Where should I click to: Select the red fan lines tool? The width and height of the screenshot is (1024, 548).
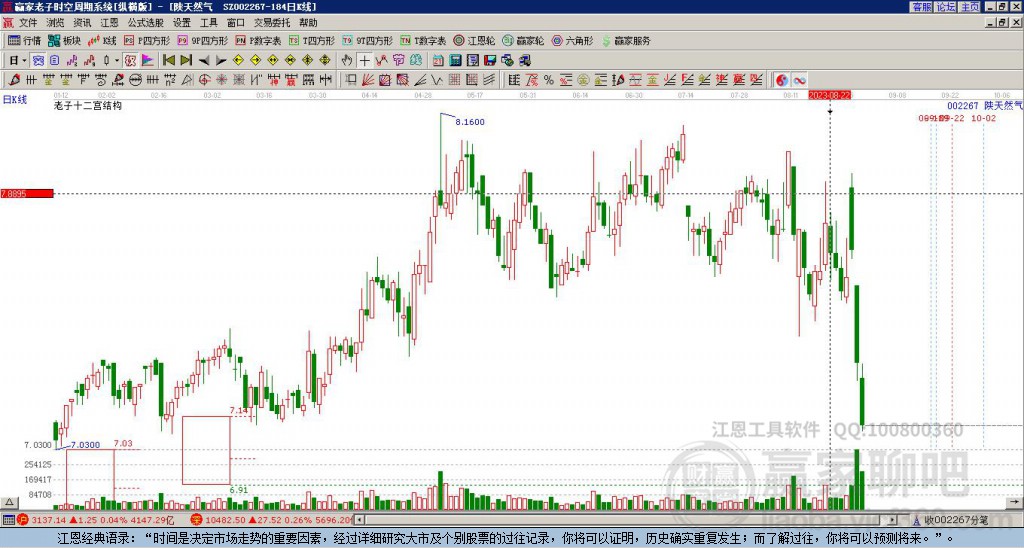click(x=368, y=80)
